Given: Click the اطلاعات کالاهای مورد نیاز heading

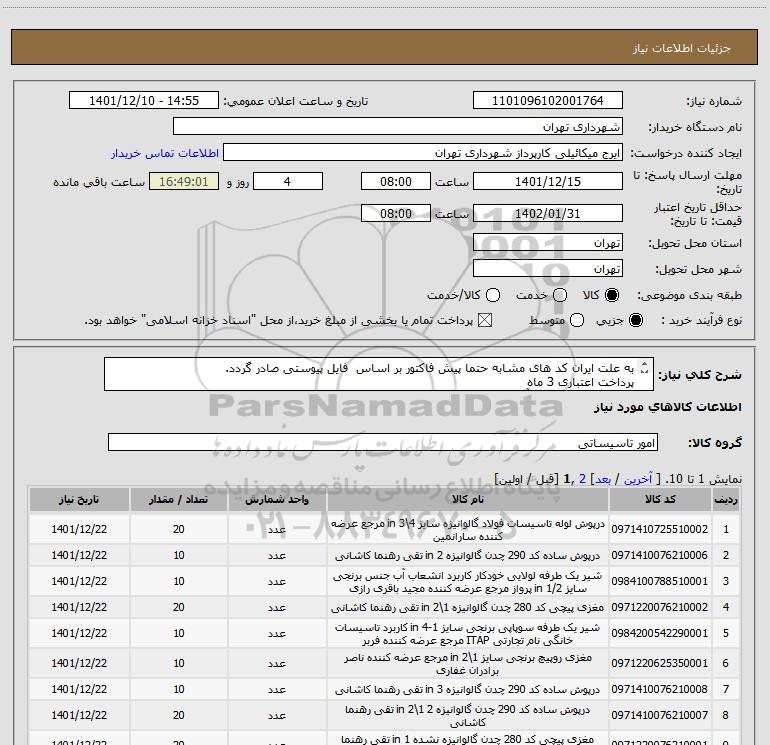Looking at the screenshot, I should (667, 407).
